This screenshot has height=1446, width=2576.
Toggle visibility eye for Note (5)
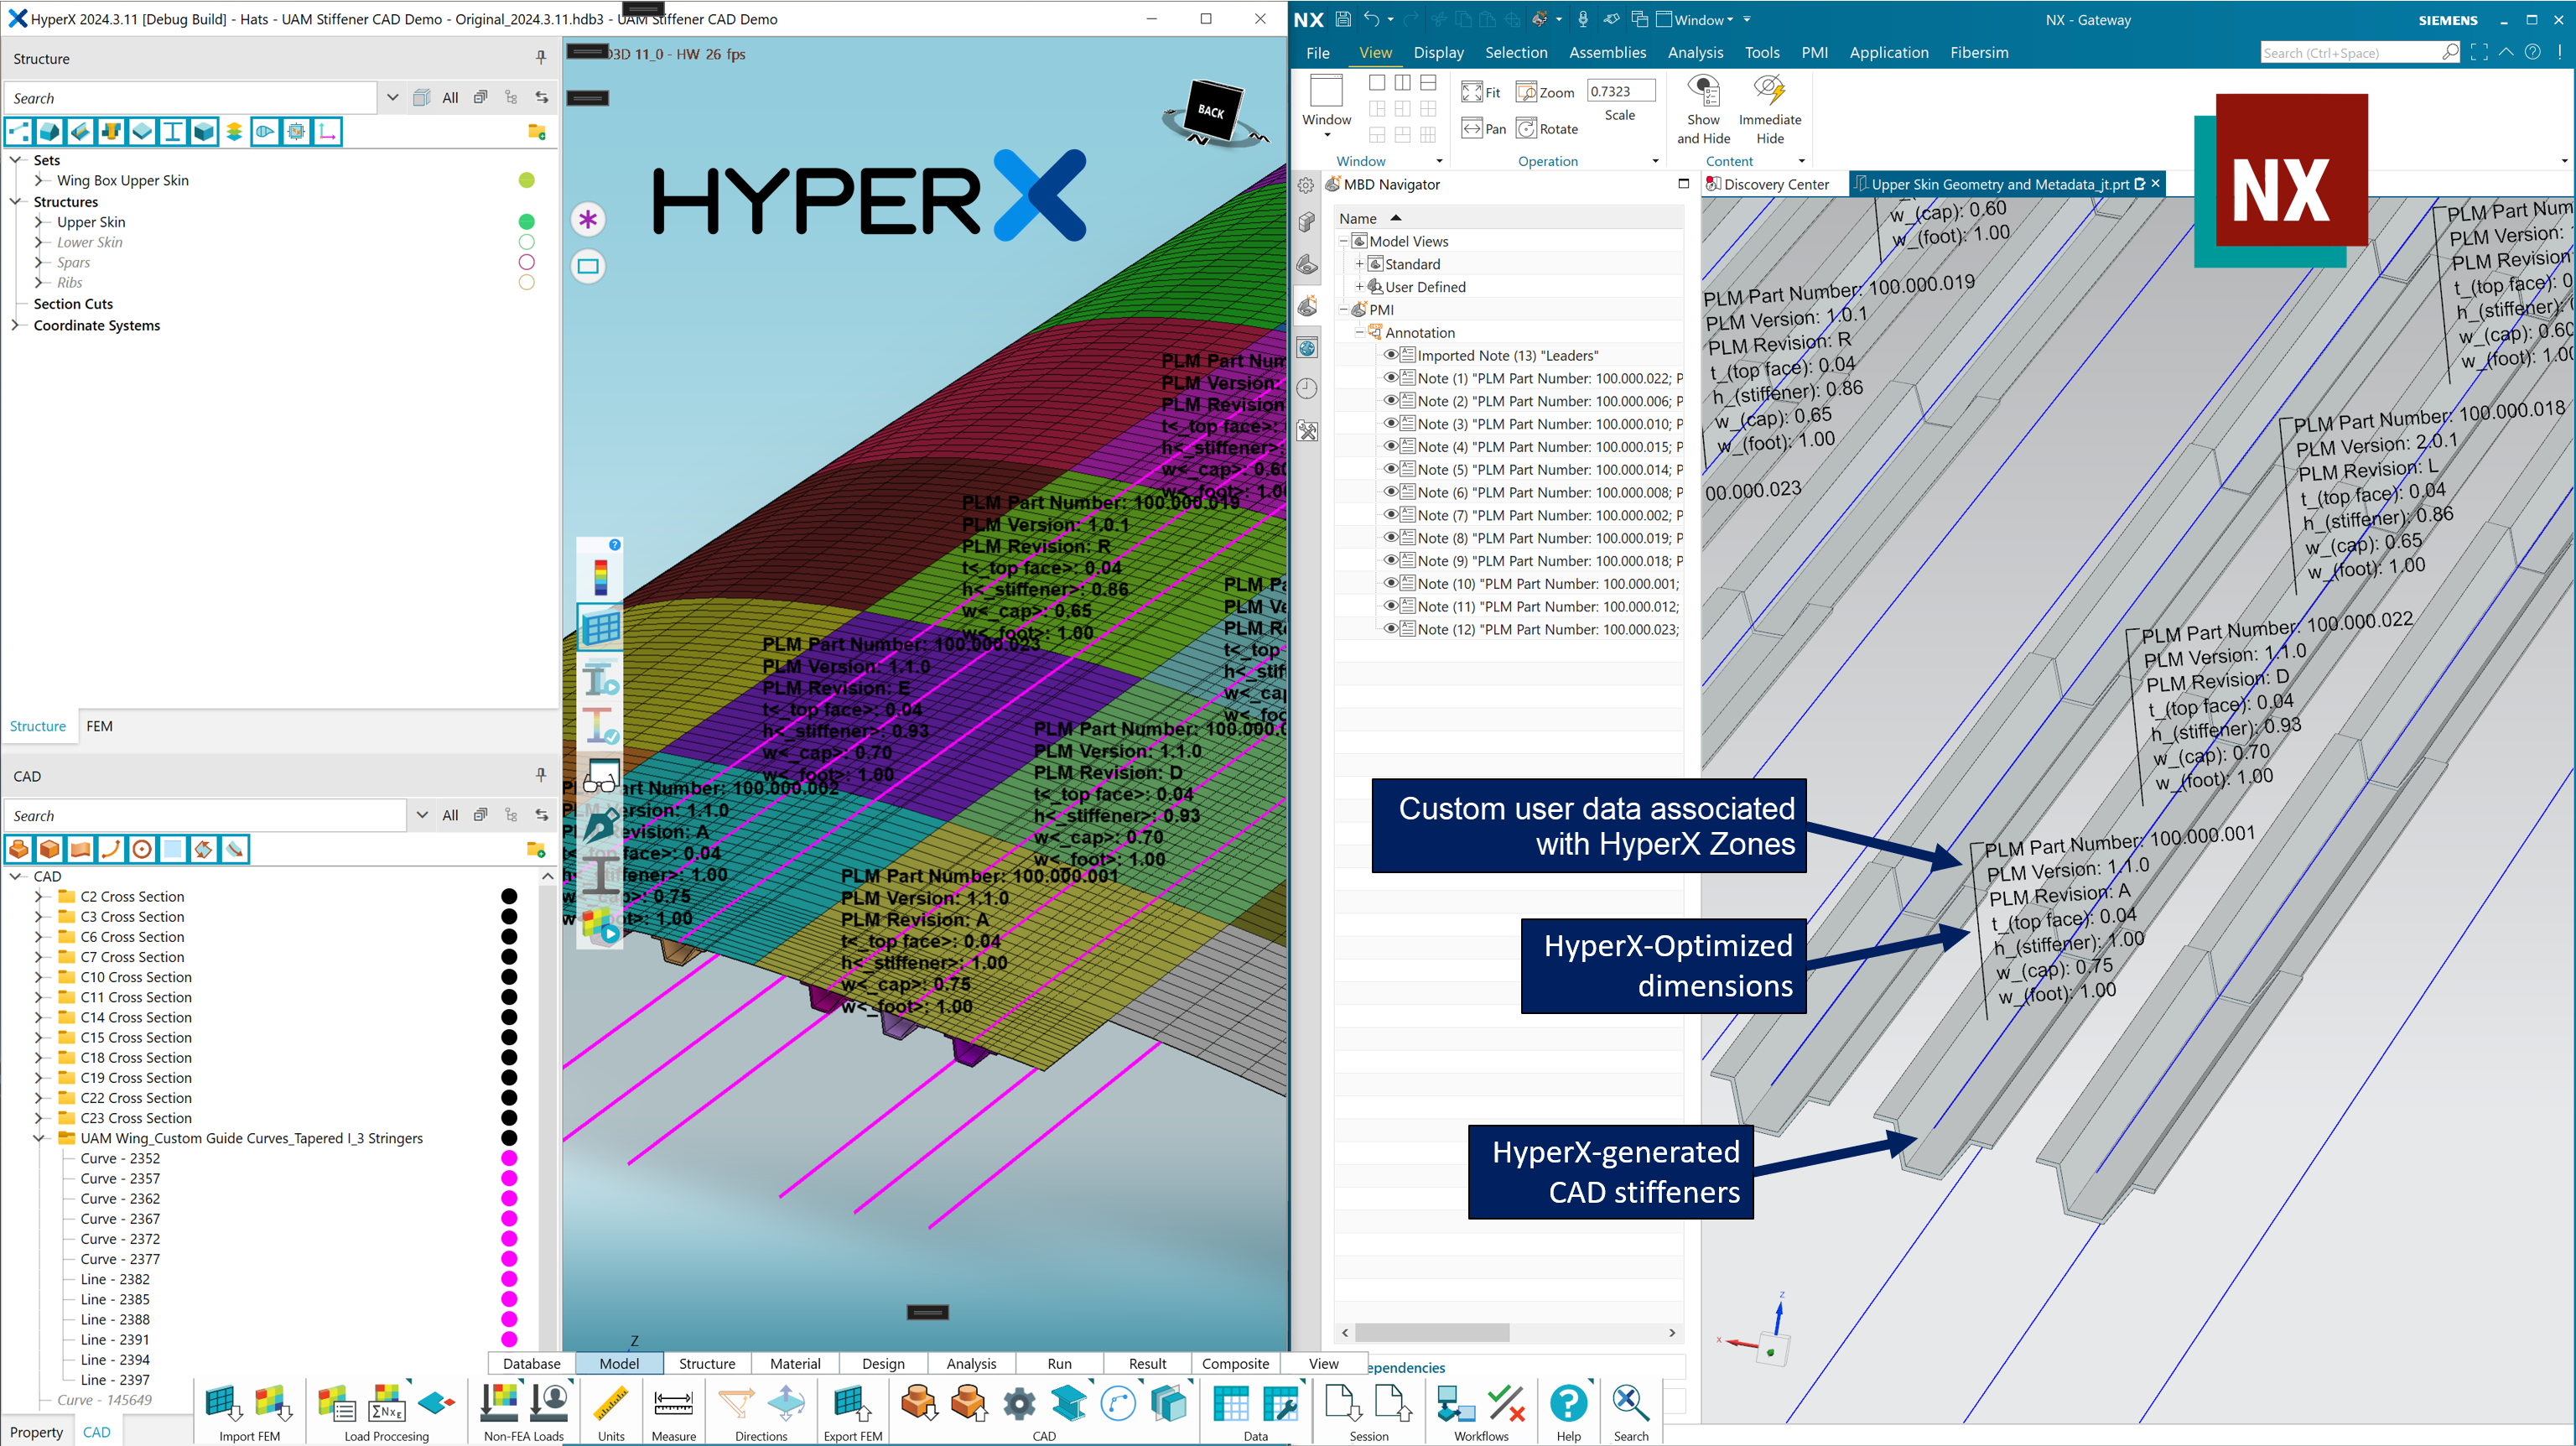[1390, 469]
